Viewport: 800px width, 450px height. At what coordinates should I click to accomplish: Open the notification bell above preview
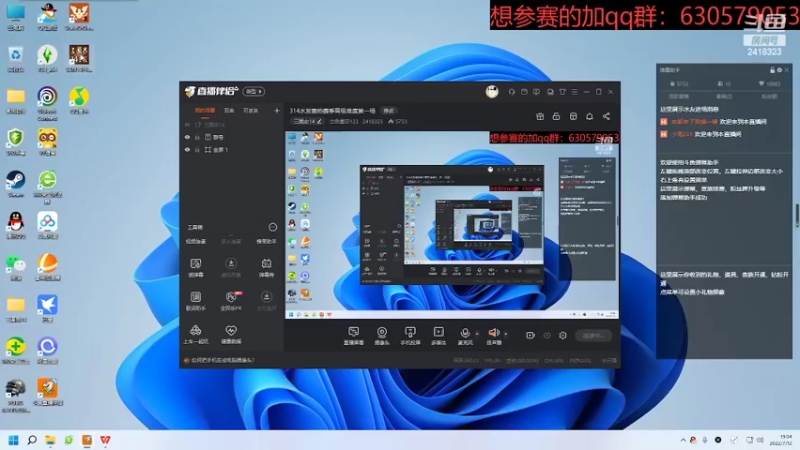[x=589, y=116]
